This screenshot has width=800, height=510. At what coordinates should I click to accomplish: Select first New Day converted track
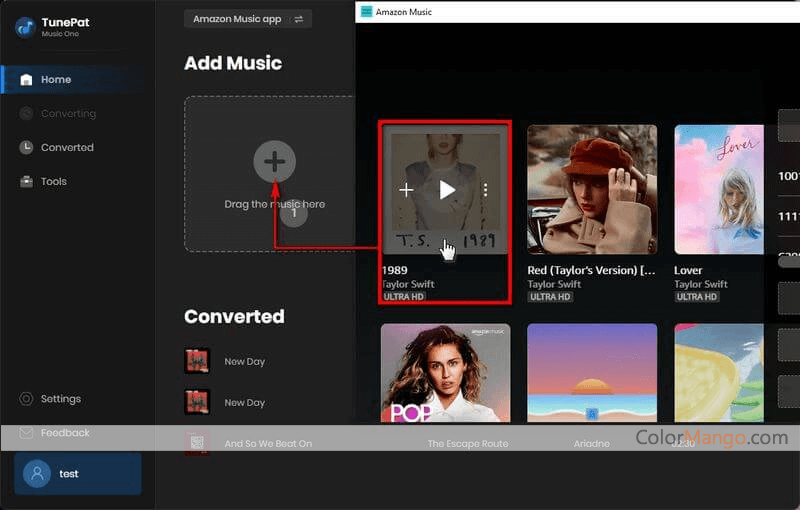click(245, 361)
